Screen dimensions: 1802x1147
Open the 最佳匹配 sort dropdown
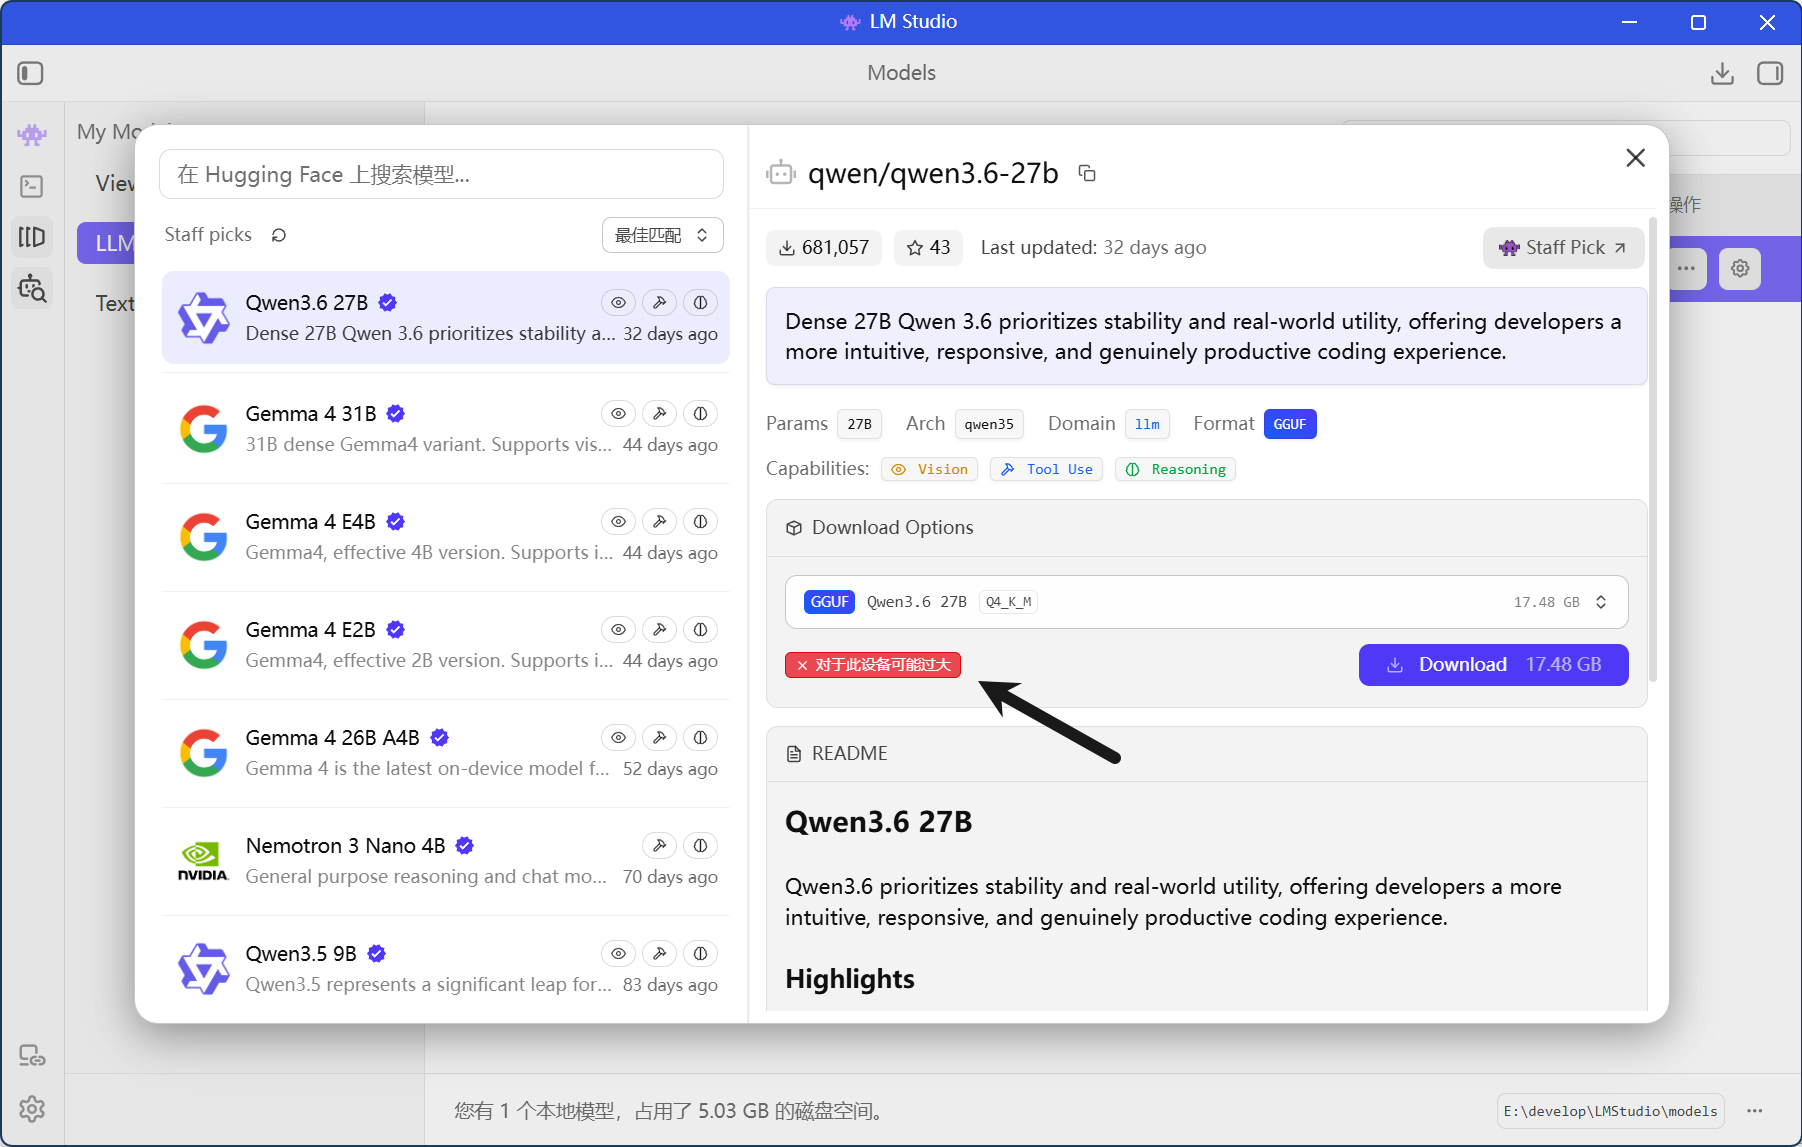point(662,235)
